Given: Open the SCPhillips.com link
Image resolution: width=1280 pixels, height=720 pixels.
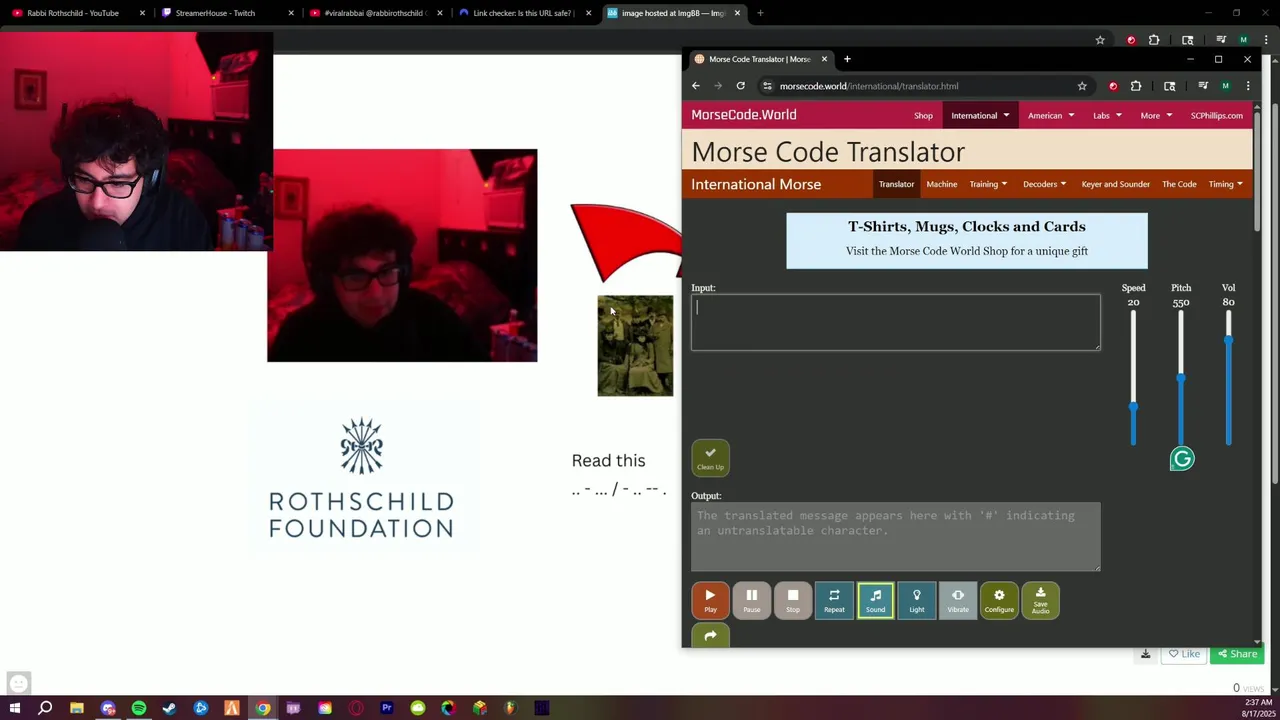Looking at the screenshot, I should tap(1216, 115).
